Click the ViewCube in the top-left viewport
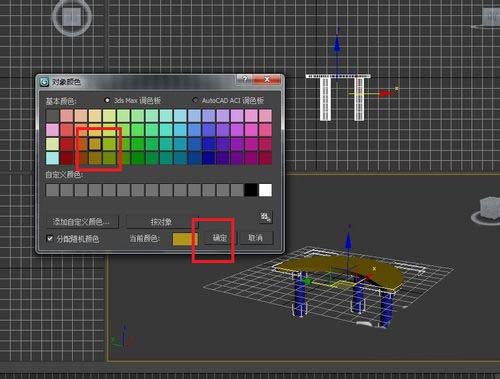500x379 pixels. 72,16
